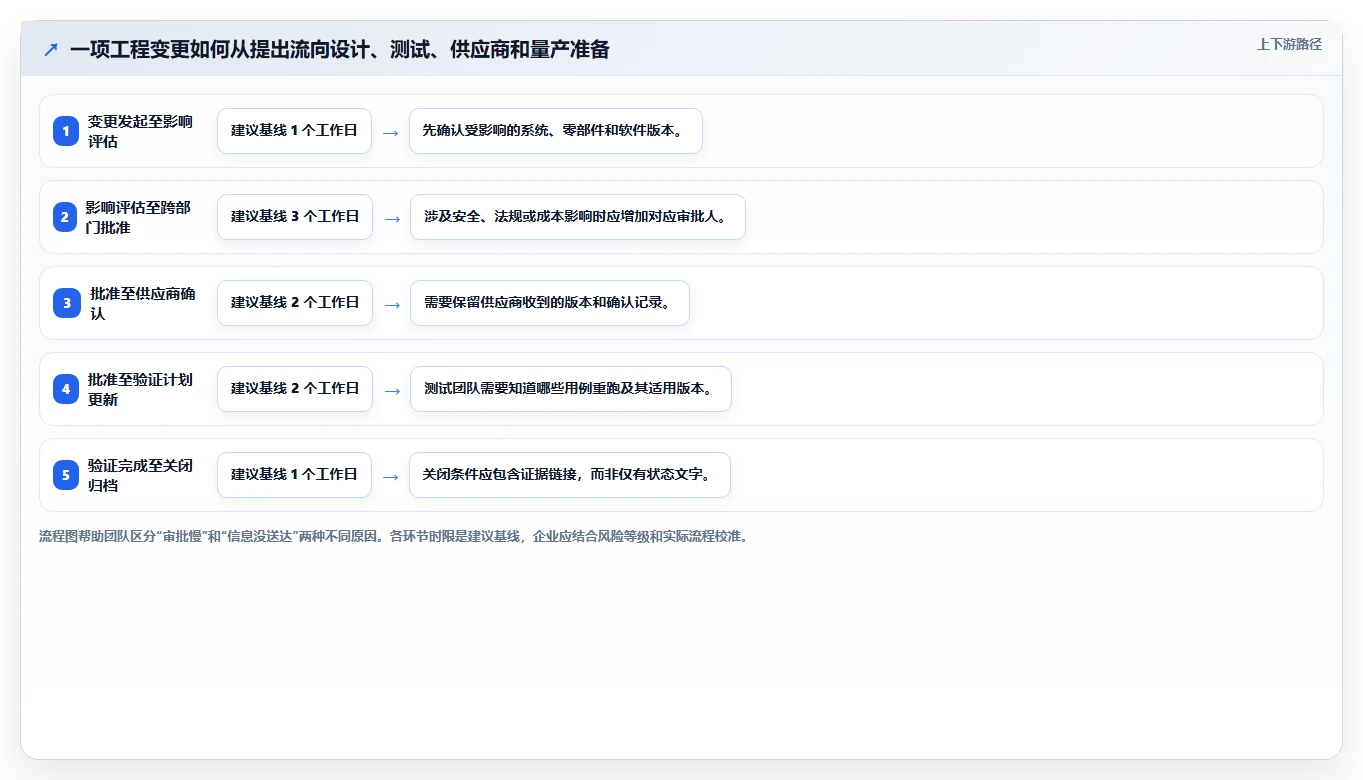Select step badge number 3
Screen dimensions: 1363x780
coord(67,303)
